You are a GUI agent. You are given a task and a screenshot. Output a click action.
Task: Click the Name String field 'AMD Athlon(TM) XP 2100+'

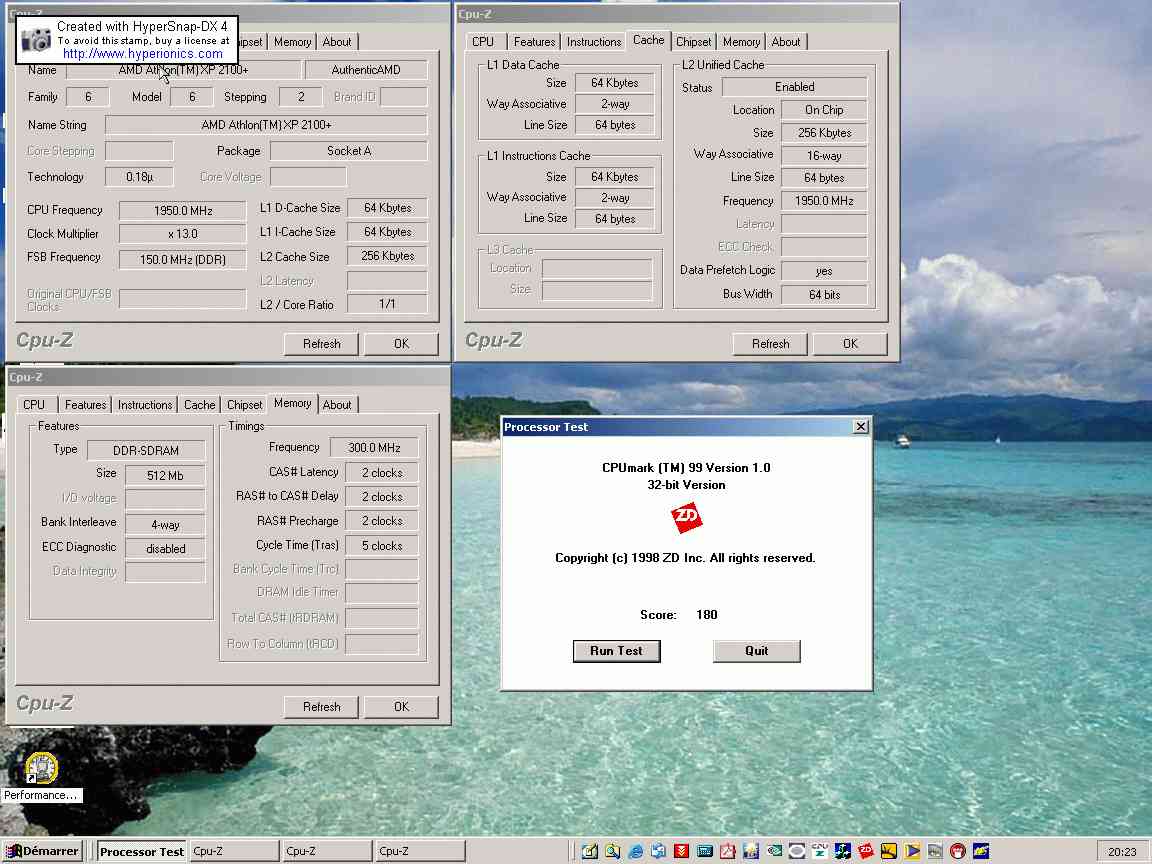(266, 125)
